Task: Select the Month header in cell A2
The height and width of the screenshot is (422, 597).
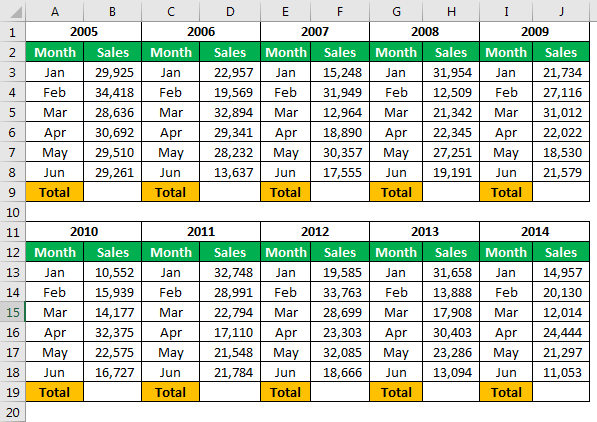Action: pyautogui.click(x=54, y=52)
